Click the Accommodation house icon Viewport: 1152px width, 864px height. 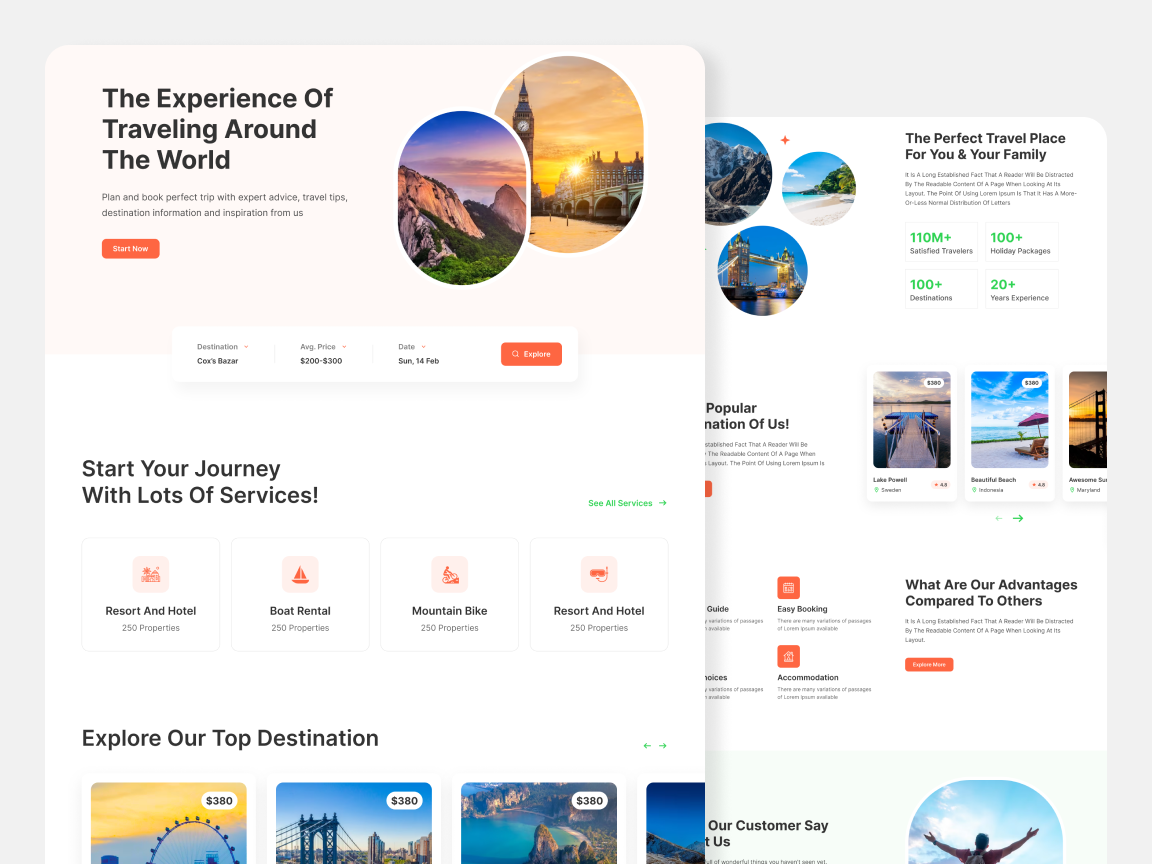(x=788, y=656)
